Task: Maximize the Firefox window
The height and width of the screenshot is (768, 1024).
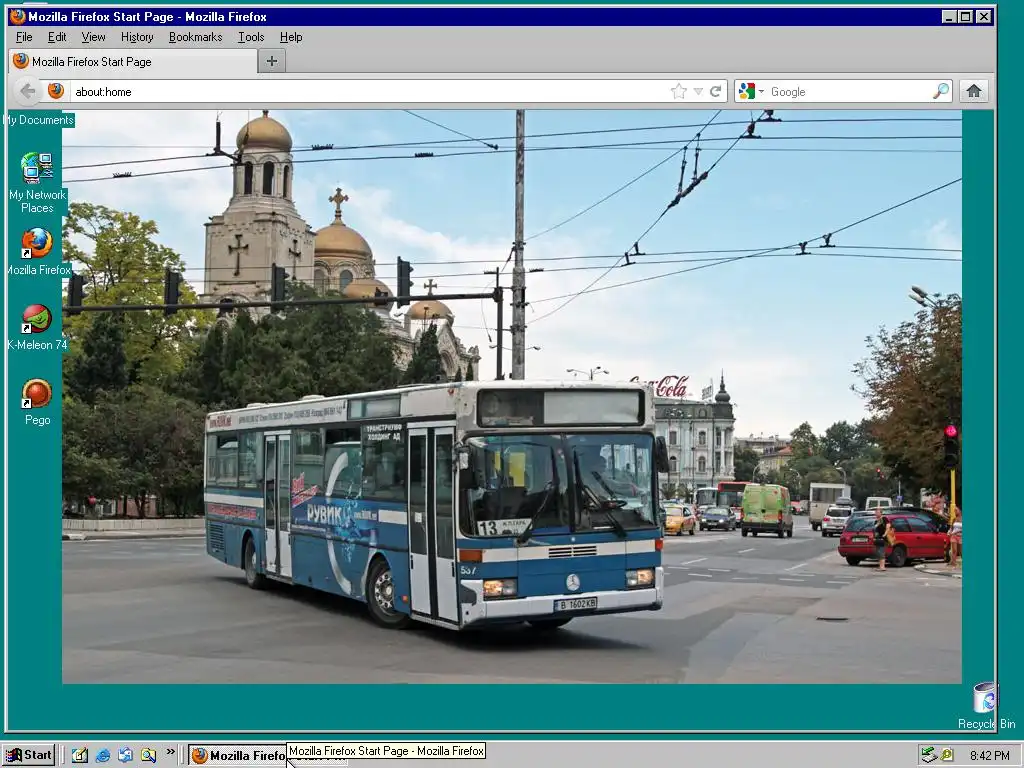Action: pos(966,17)
